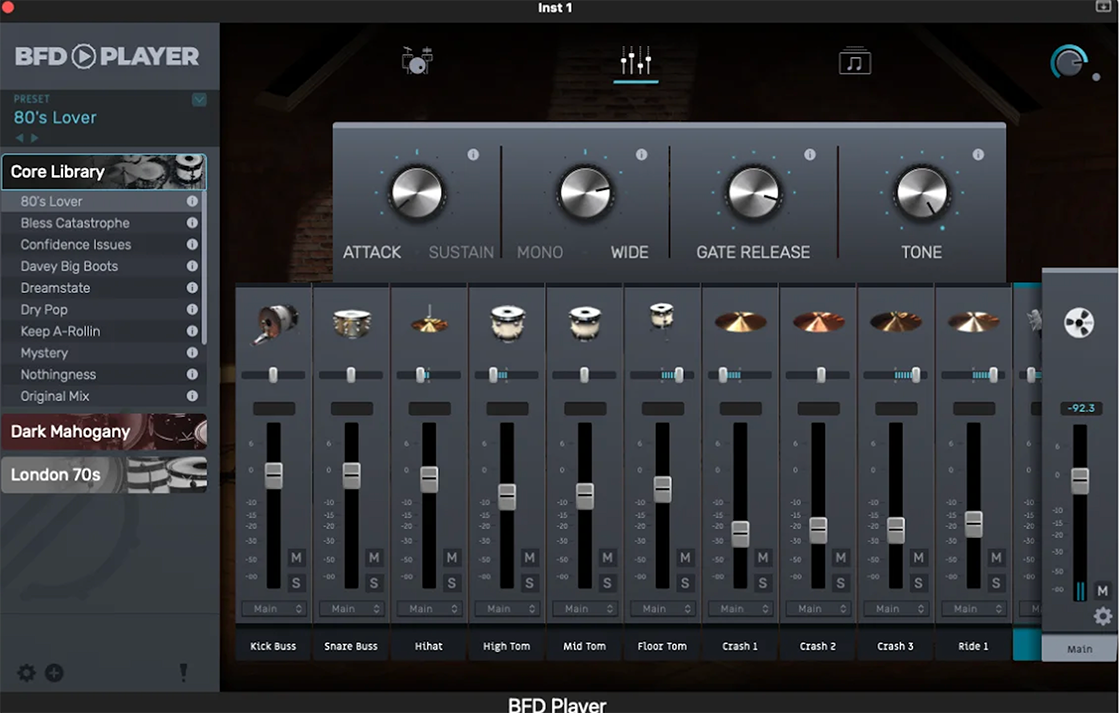Show info for Mystery preset
The image size is (1119, 713).
pyautogui.click(x=192, y=353)
